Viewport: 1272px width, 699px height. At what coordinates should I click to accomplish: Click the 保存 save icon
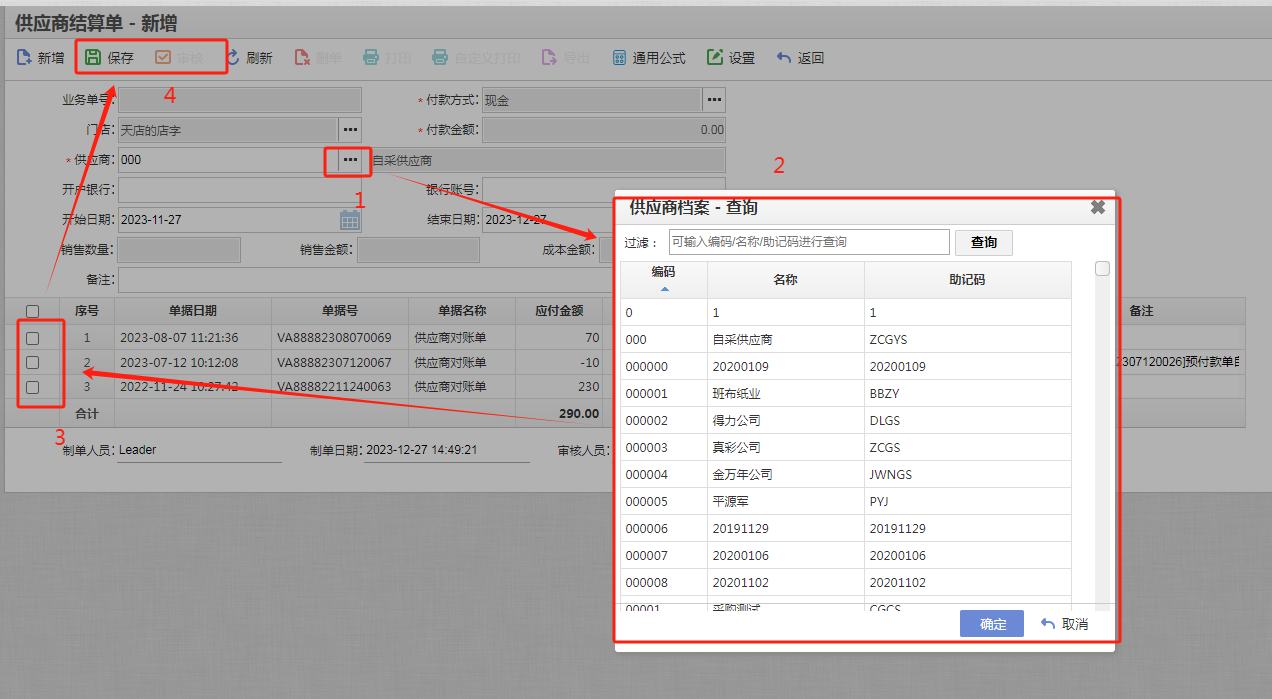coord(93,58)
